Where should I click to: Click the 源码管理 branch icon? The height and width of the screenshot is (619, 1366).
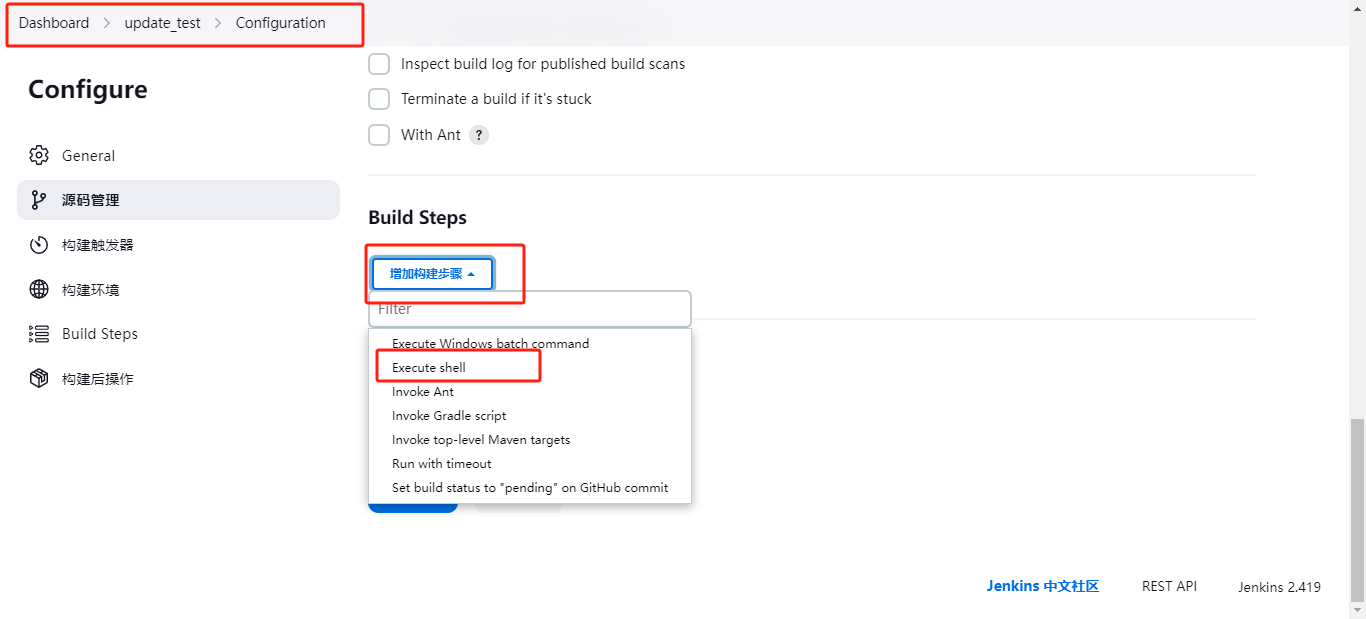point(39,200)
